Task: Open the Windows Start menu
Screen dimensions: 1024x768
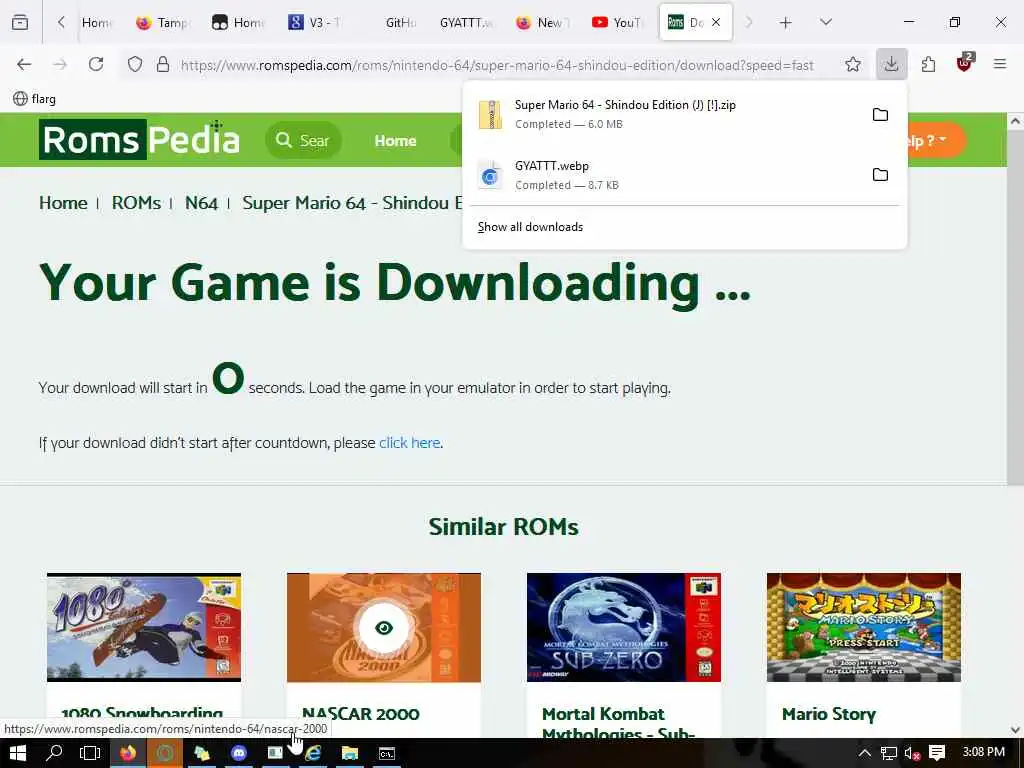Action: 18,753
